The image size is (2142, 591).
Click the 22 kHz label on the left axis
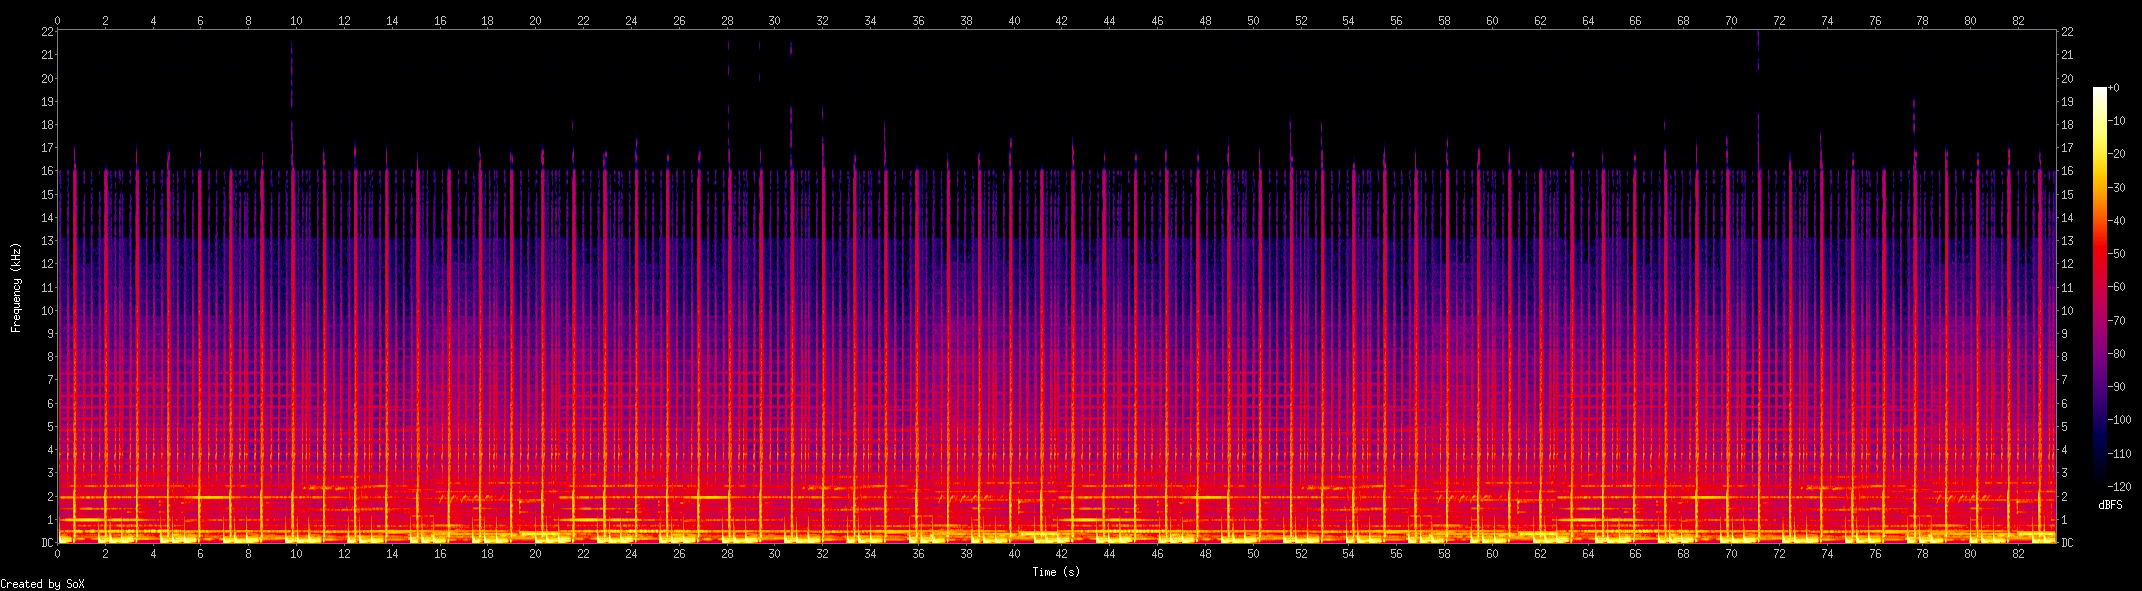tap(47, 32)
